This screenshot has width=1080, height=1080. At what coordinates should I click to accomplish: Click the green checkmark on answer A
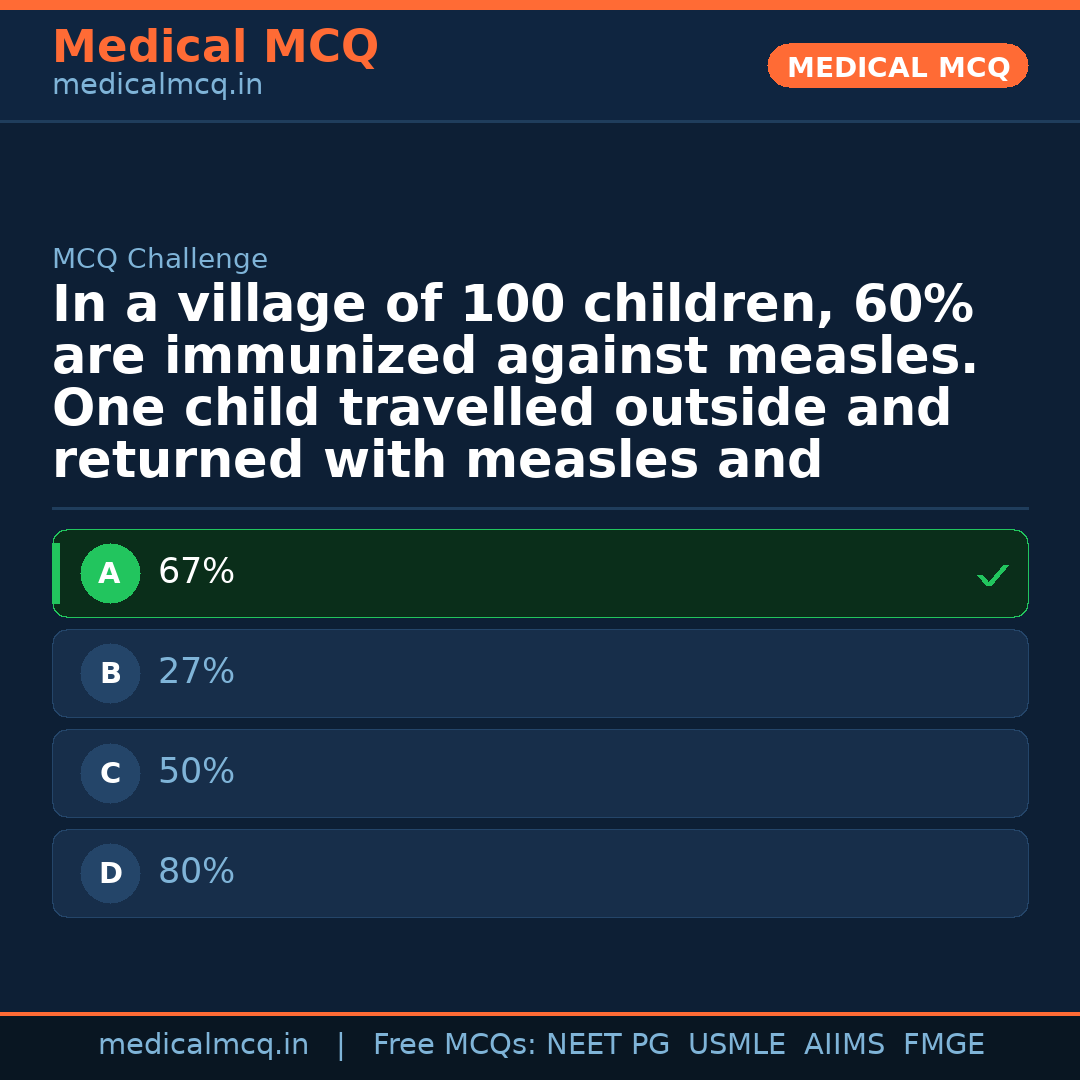tap(992, 575)
